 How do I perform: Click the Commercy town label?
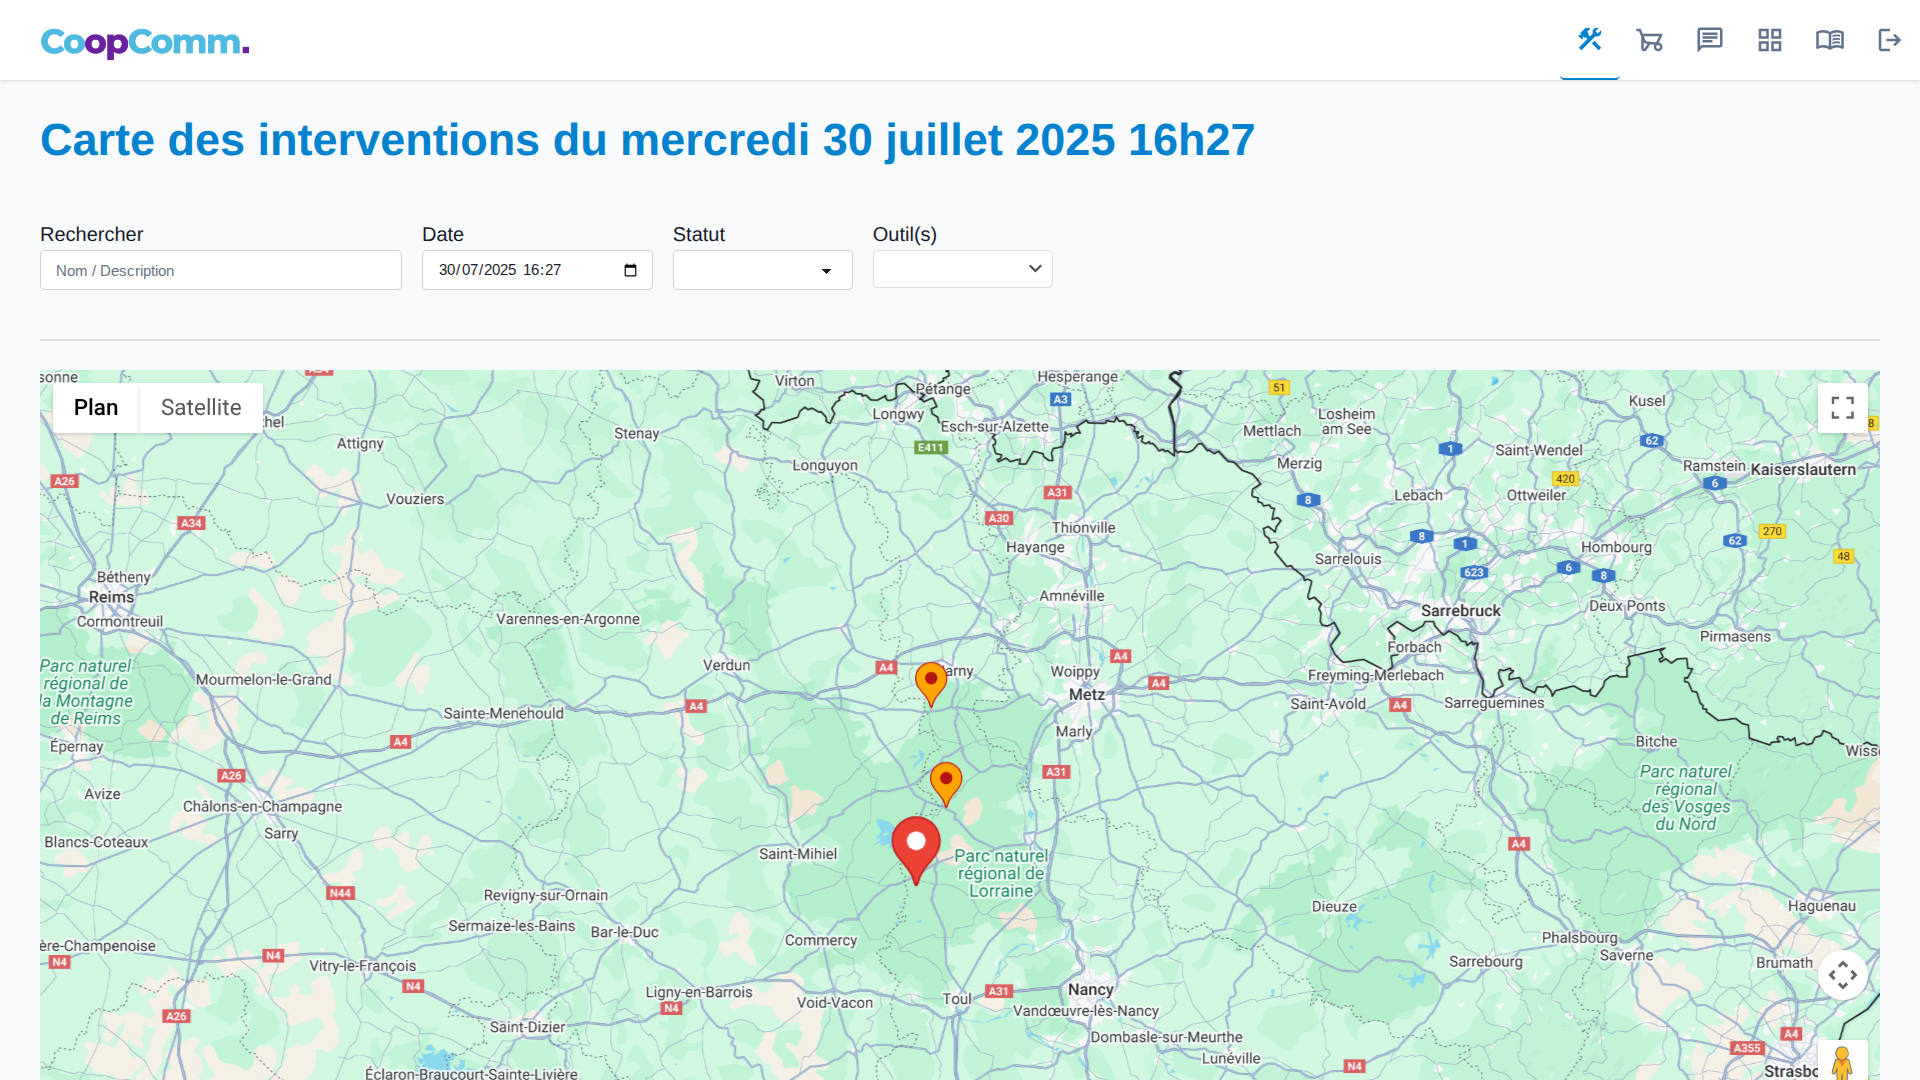(x=821, y=940)
